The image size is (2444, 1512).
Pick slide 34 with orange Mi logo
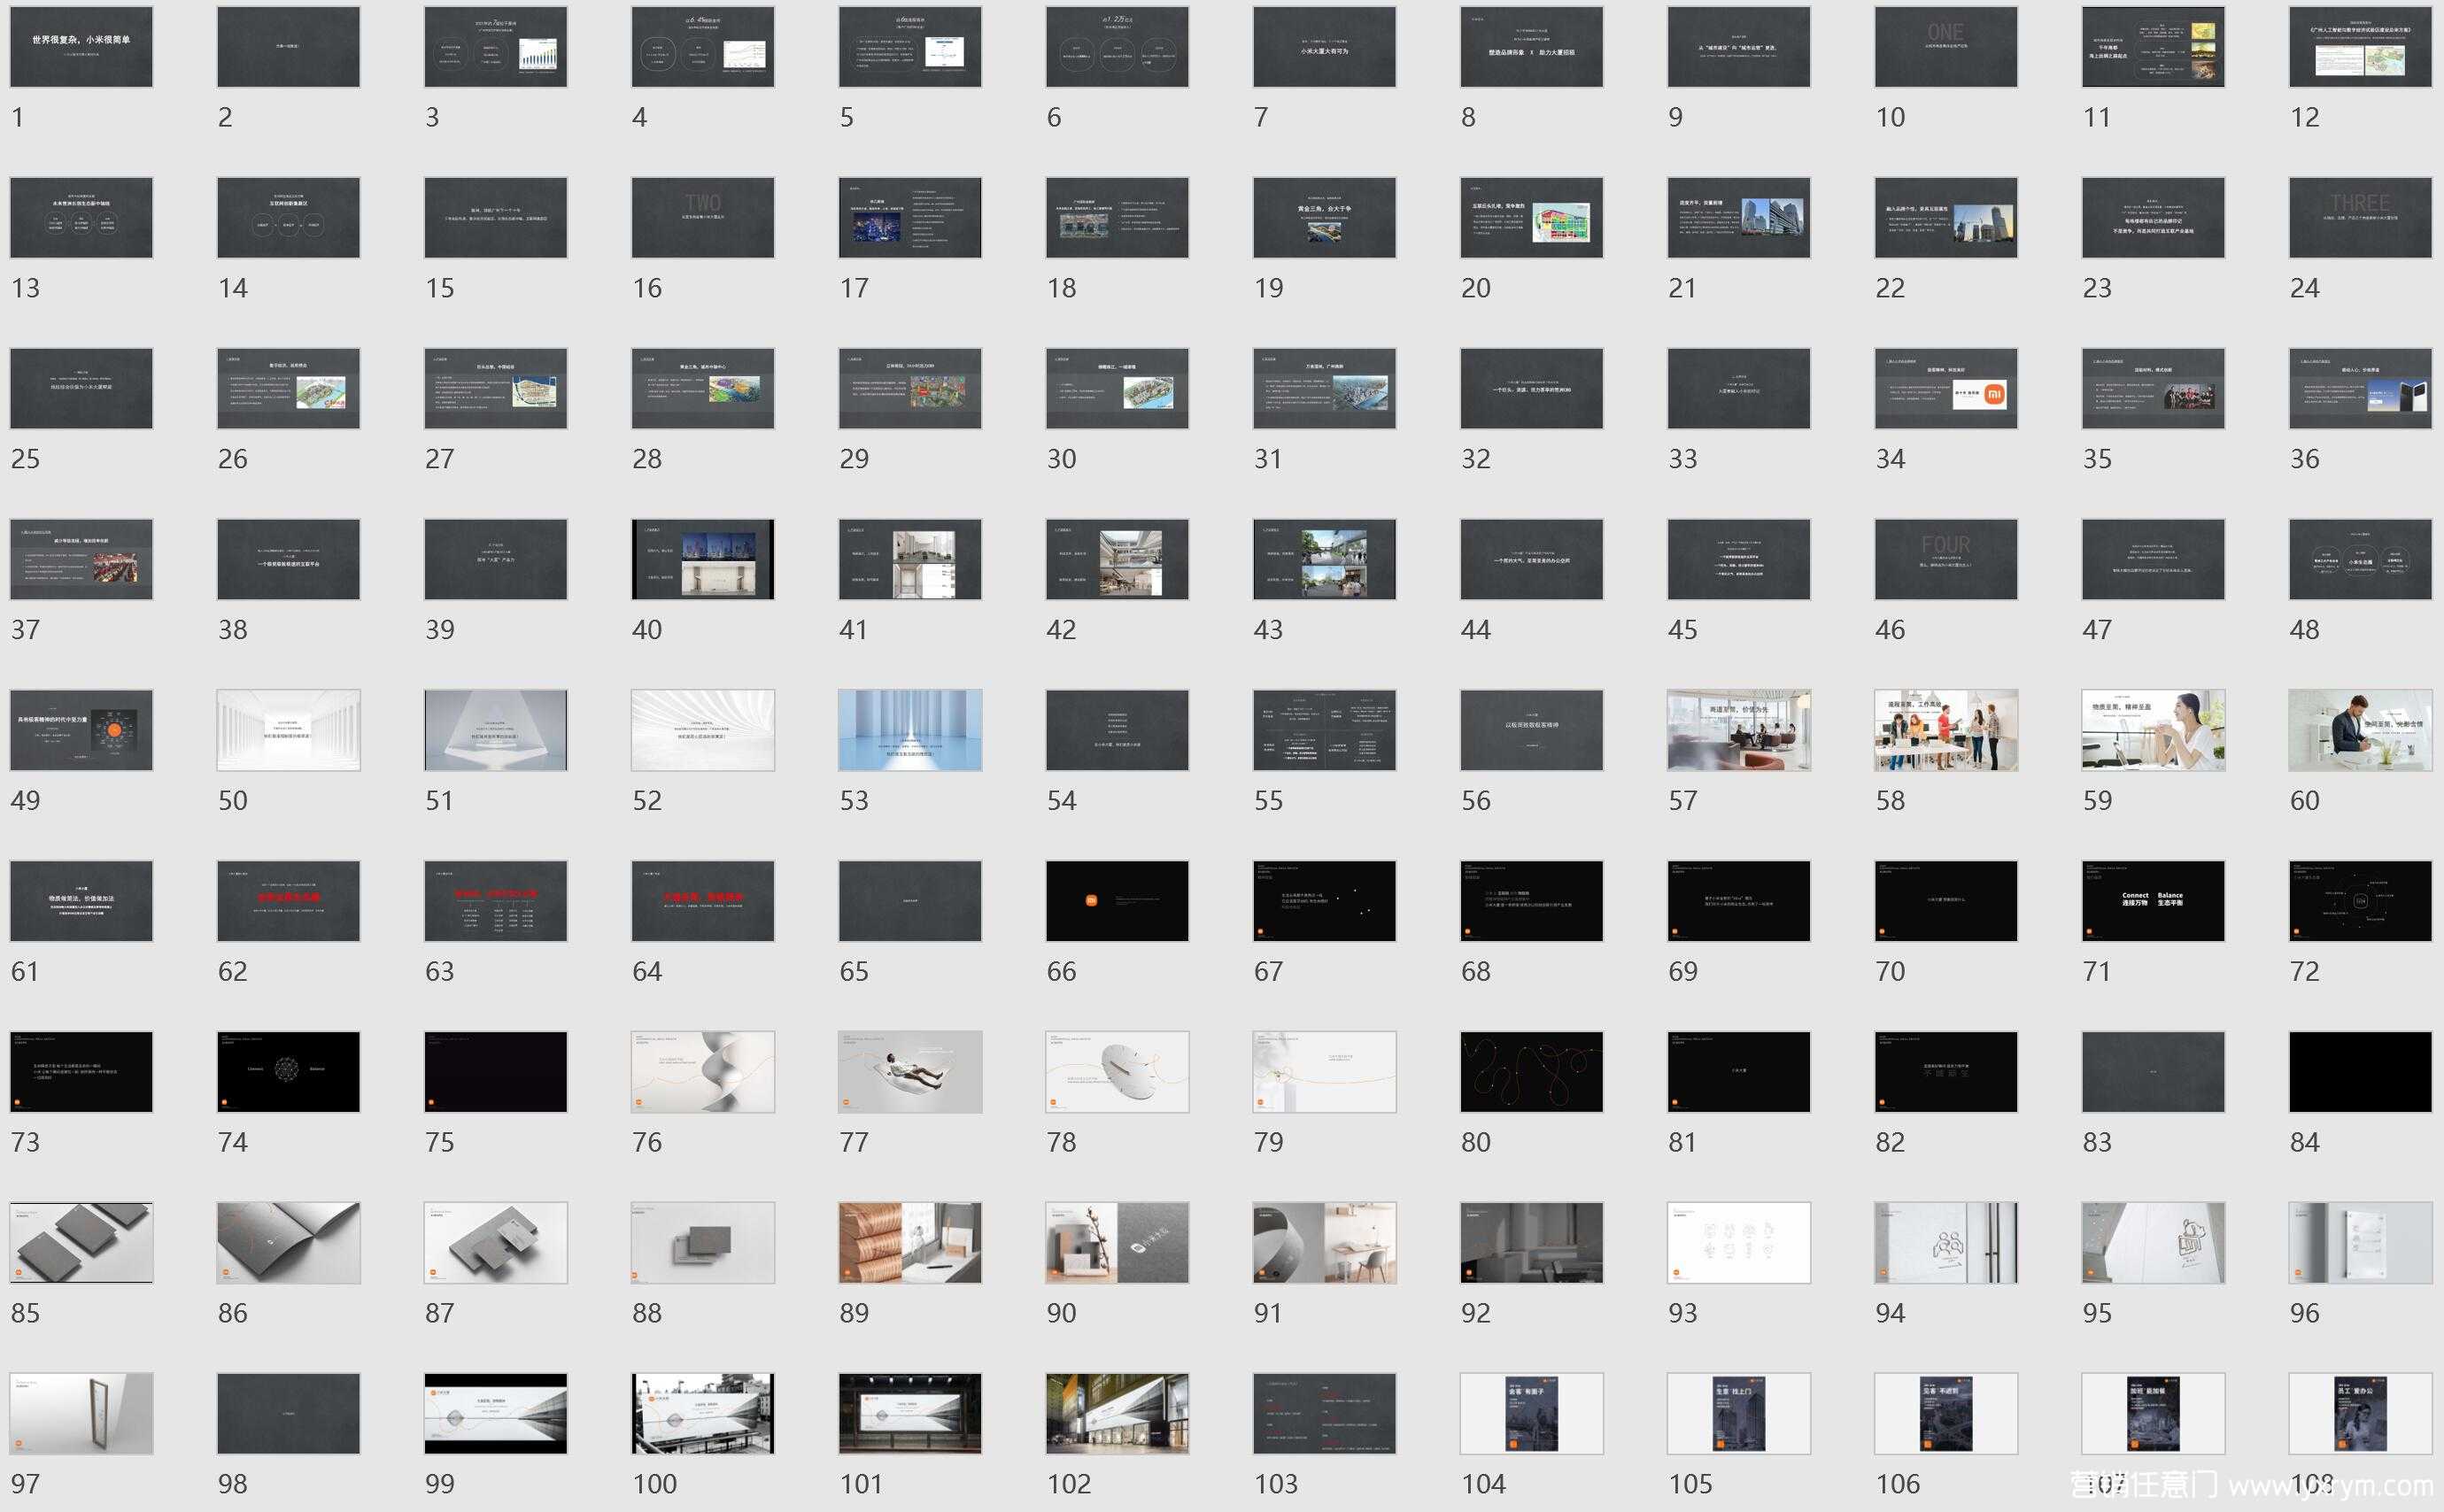coord(1945,389)
